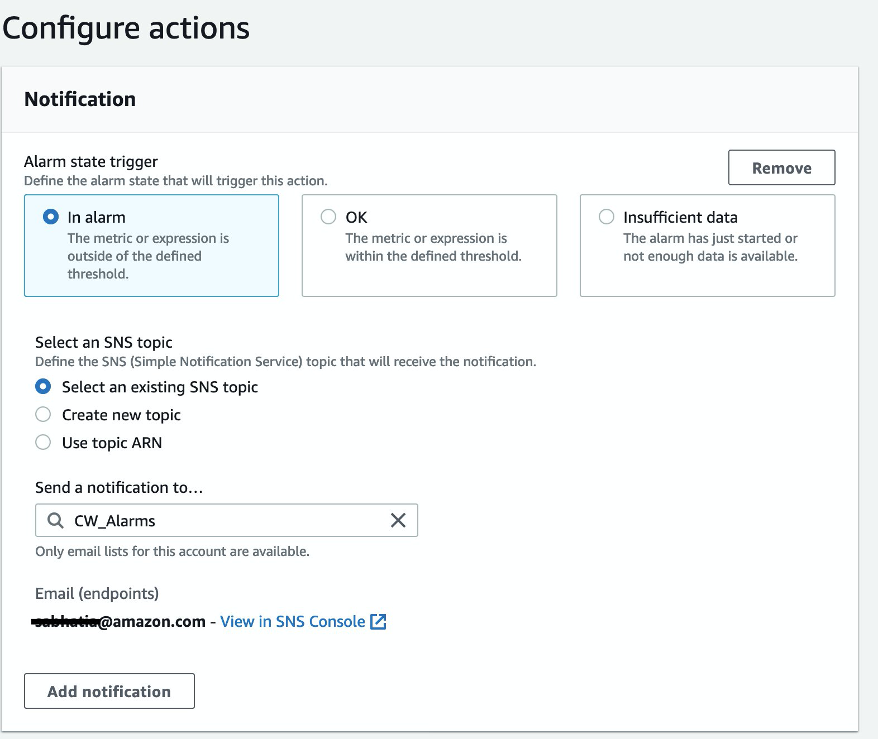Viewport: 879px width, 739px height.
Task: Click the Remove button
Action: pyautogui.click(x=781, y=167)
